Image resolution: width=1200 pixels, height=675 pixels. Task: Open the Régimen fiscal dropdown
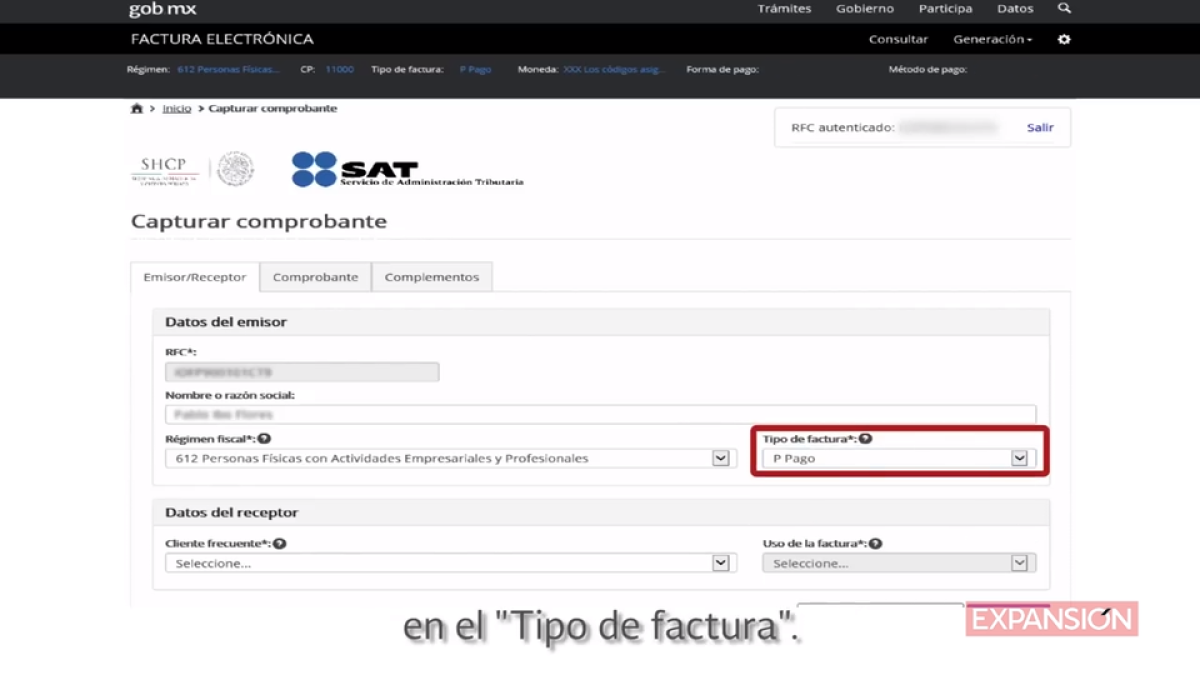[x=720, y=457]
